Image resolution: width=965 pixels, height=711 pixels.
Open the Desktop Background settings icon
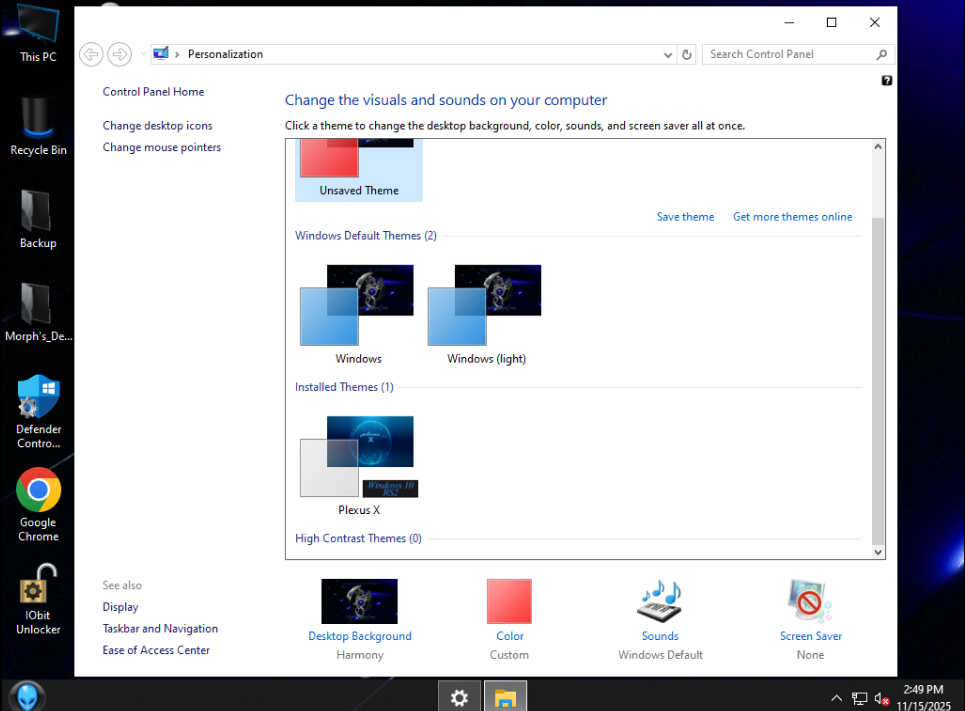359,602
